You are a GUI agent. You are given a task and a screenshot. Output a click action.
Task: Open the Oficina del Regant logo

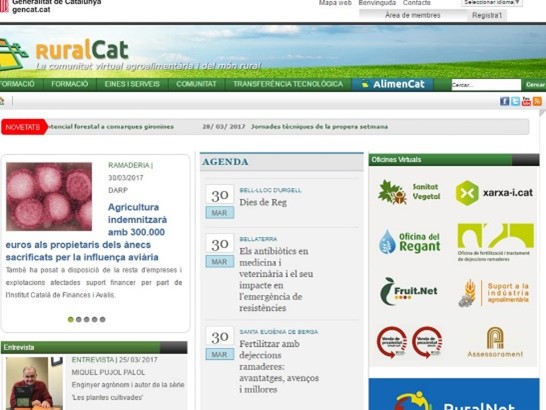410,242
